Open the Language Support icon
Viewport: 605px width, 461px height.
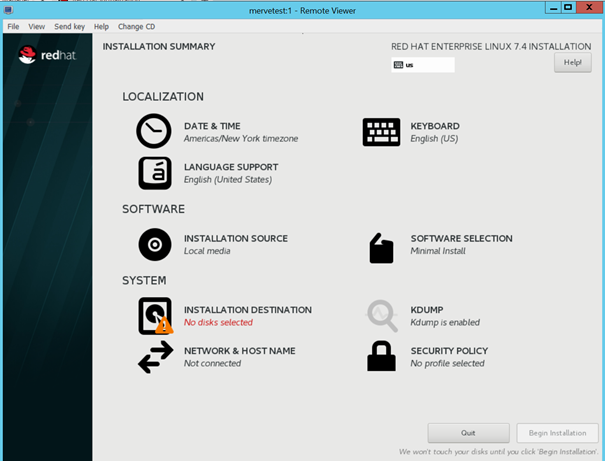[155, 173]
